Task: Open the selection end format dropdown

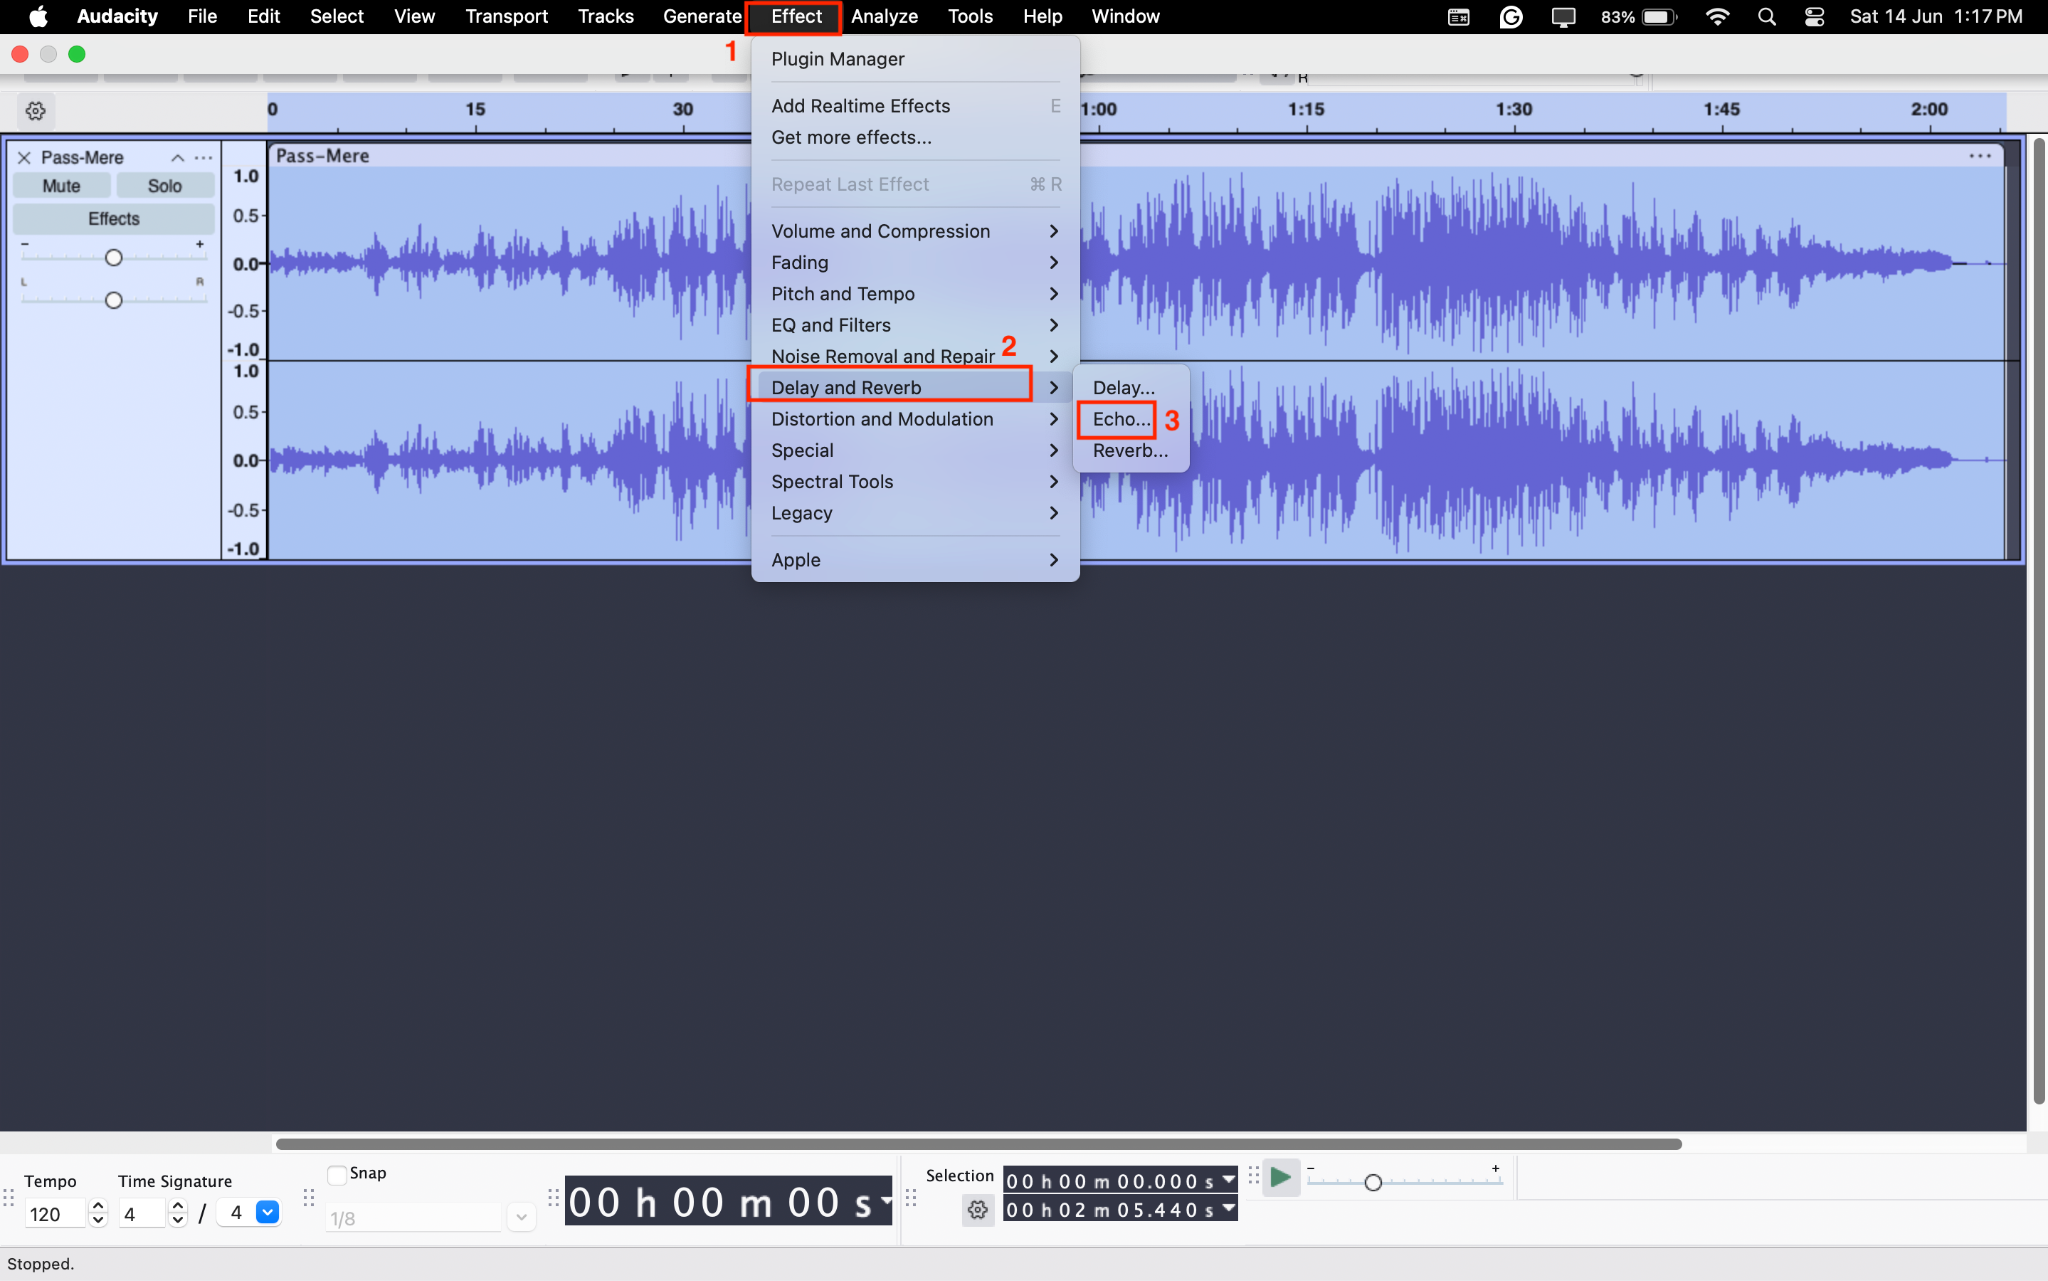Action: pyautogui.click(x=1229, y=1209)
